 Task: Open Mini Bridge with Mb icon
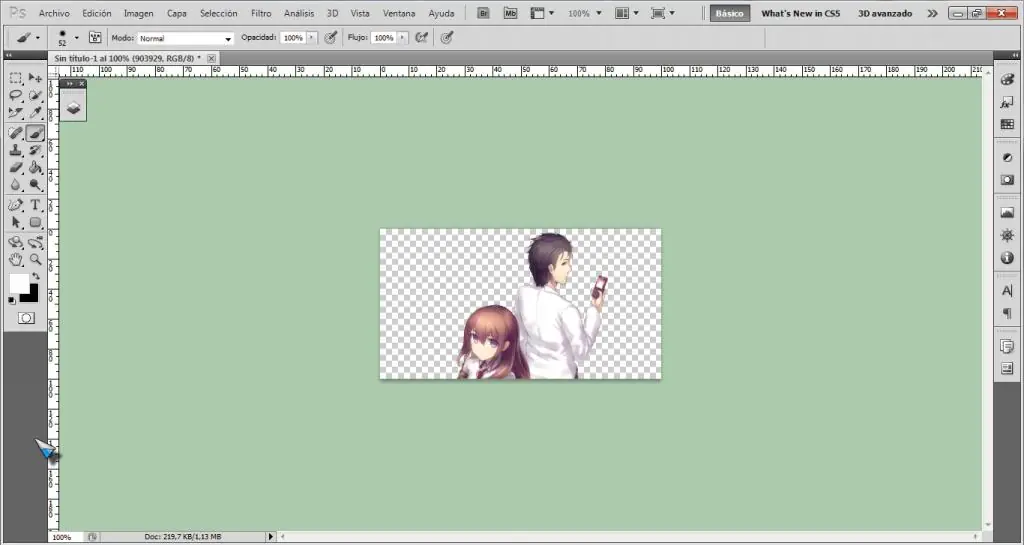(510, 13)
